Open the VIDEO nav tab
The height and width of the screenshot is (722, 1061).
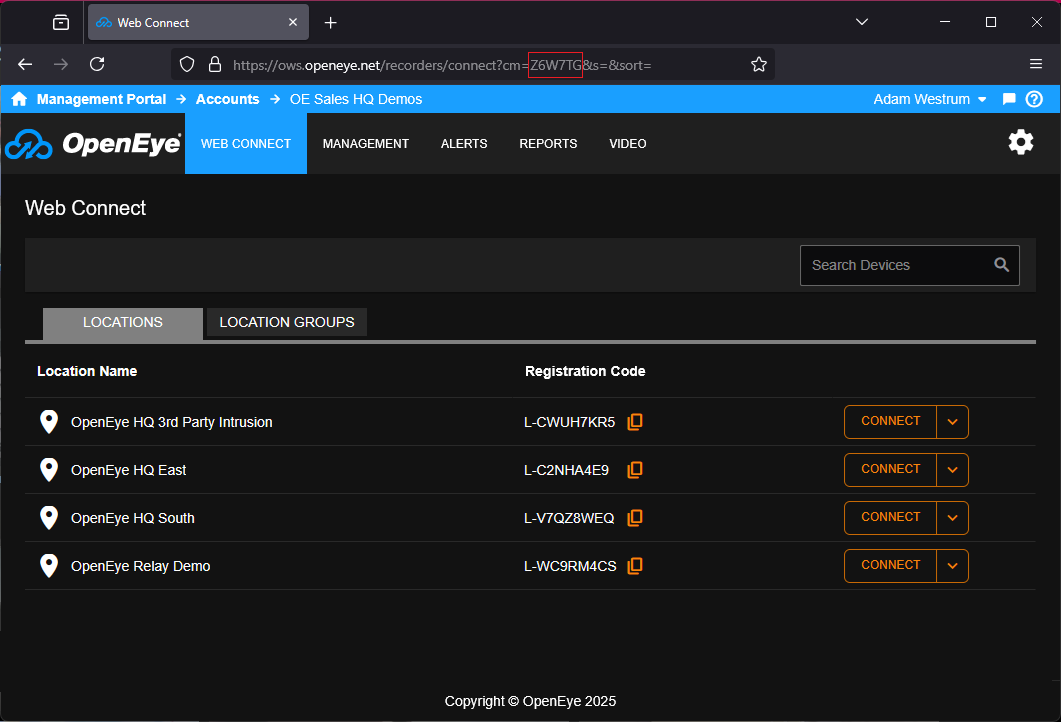pyautogui.click(x=628, y=143)
